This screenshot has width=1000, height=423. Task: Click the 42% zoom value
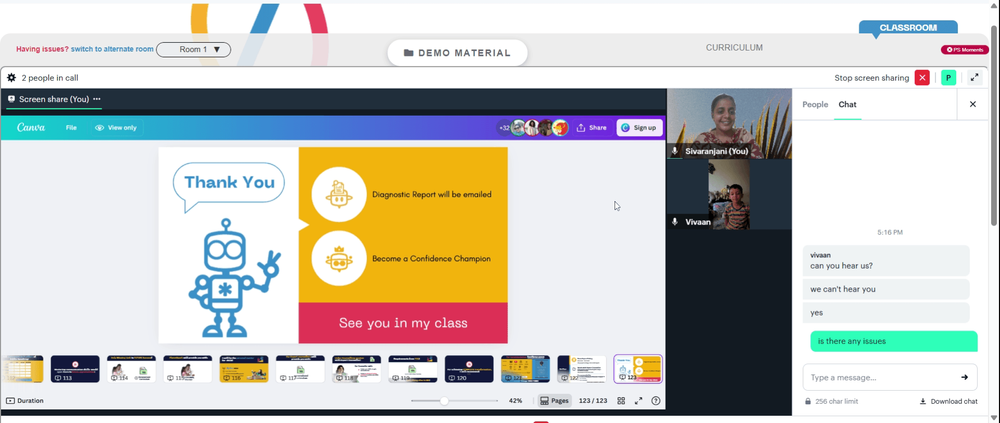pyautogui.click(x=515, y=401)
